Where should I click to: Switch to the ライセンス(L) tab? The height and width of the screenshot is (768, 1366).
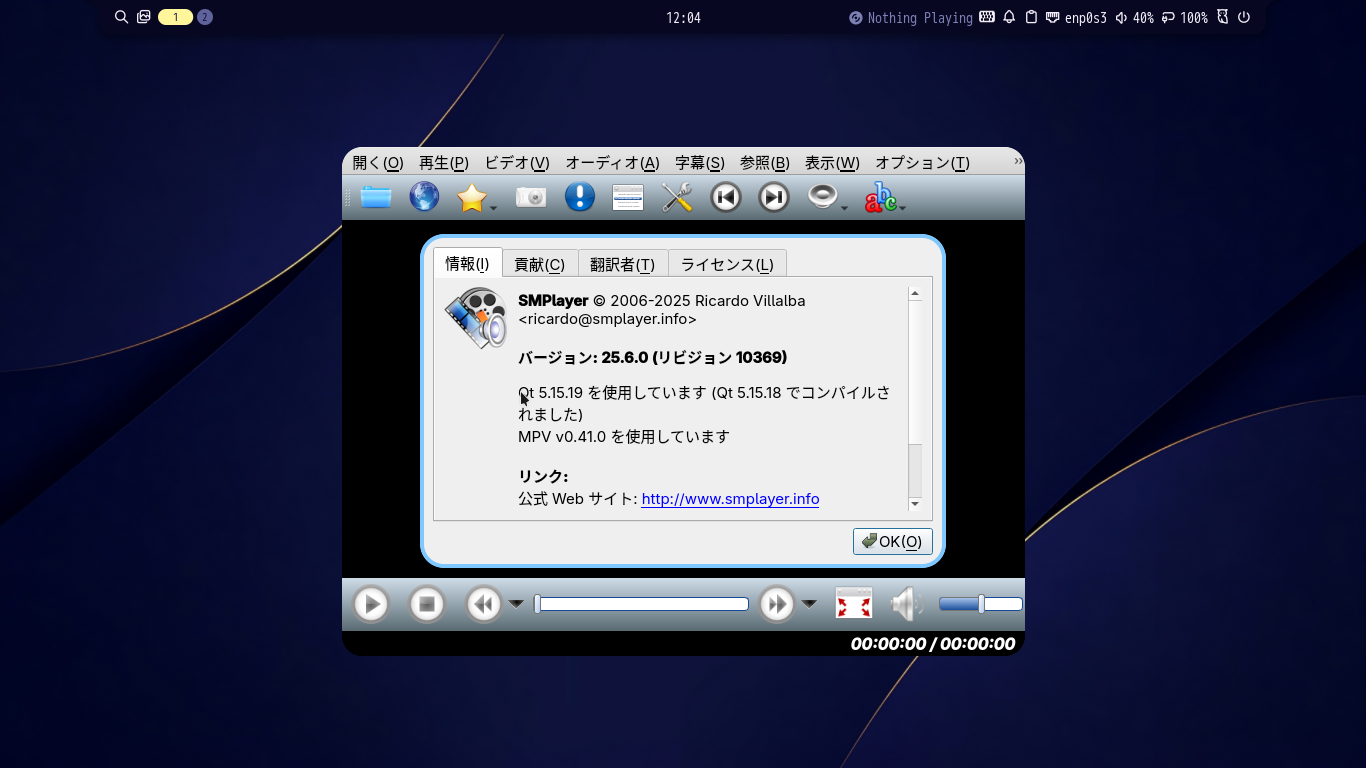[727, 264]
